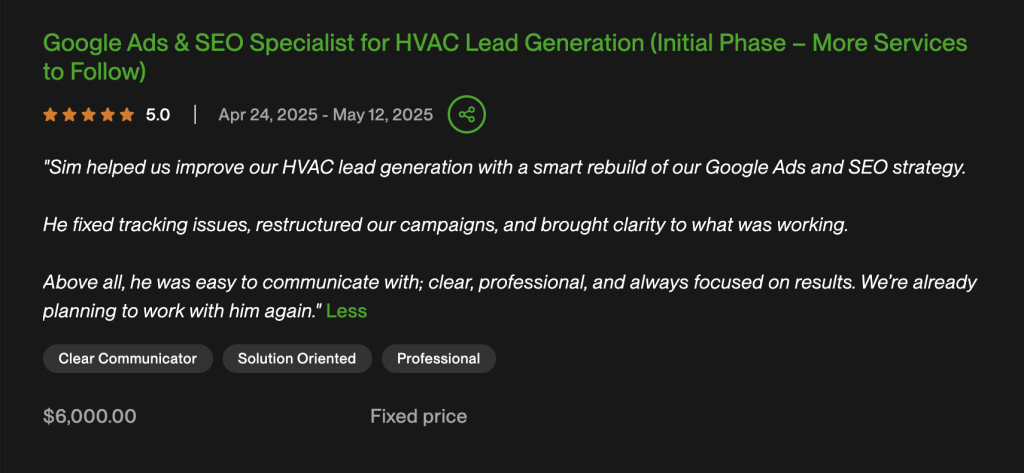Screen dimensions: 1024x473
Task: Click the first orange rating star
Action: click(50, 115)
